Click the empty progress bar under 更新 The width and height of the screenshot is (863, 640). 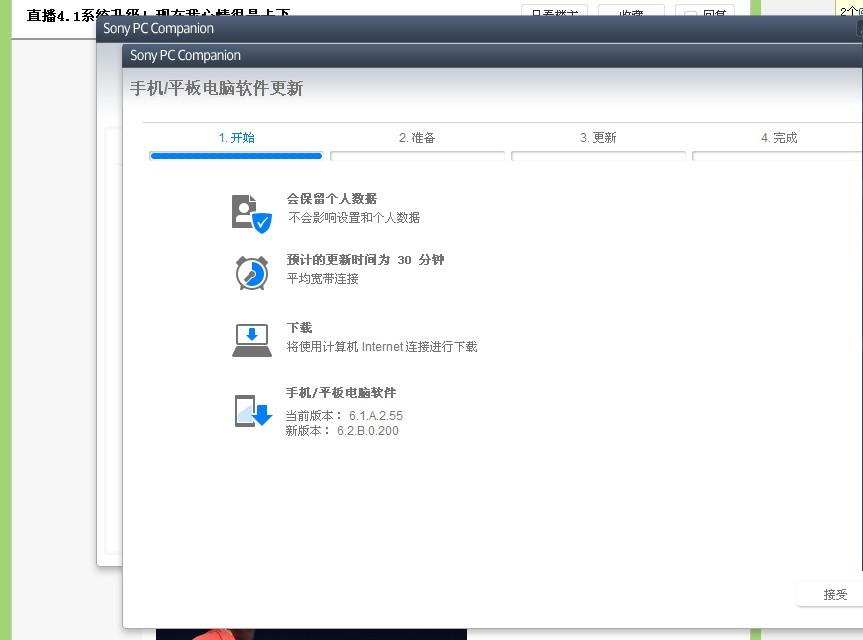(598, 156)
